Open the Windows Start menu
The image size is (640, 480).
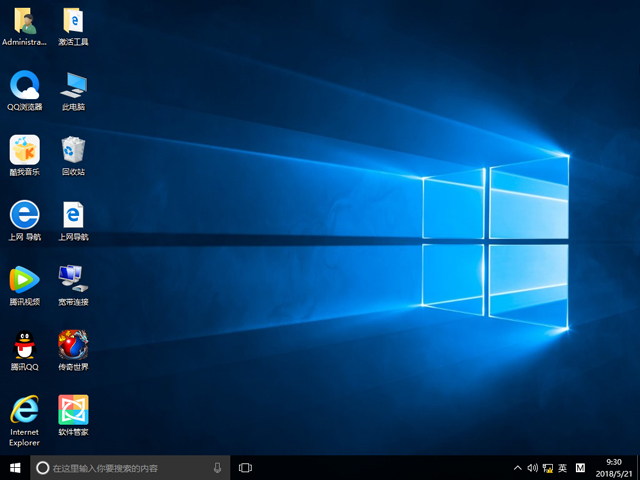[15, 467]
